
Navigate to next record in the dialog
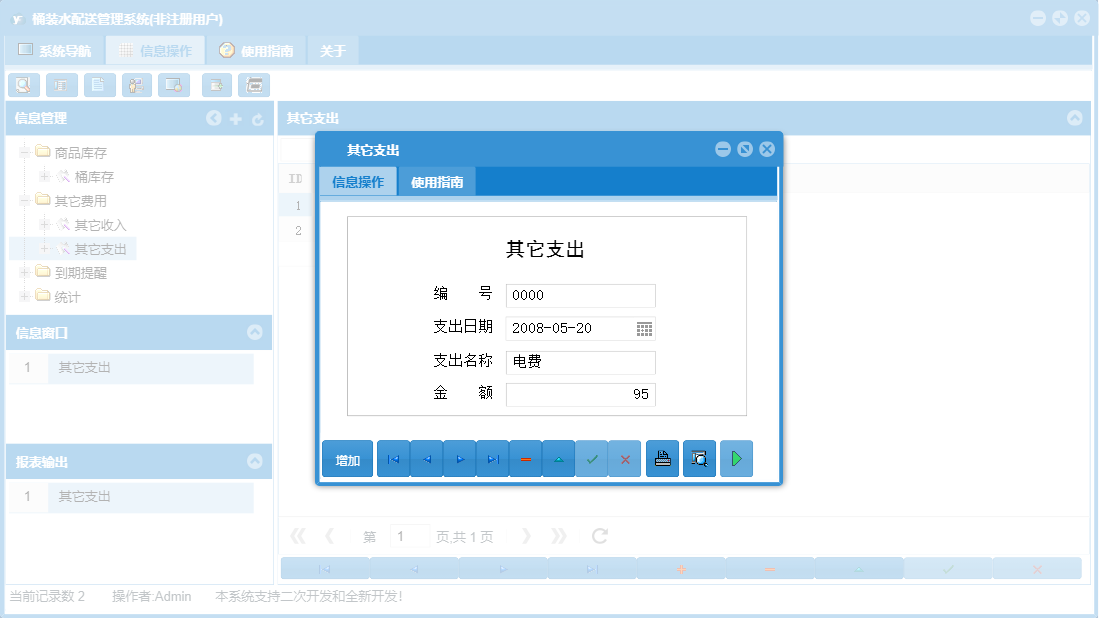pos(459,458)
